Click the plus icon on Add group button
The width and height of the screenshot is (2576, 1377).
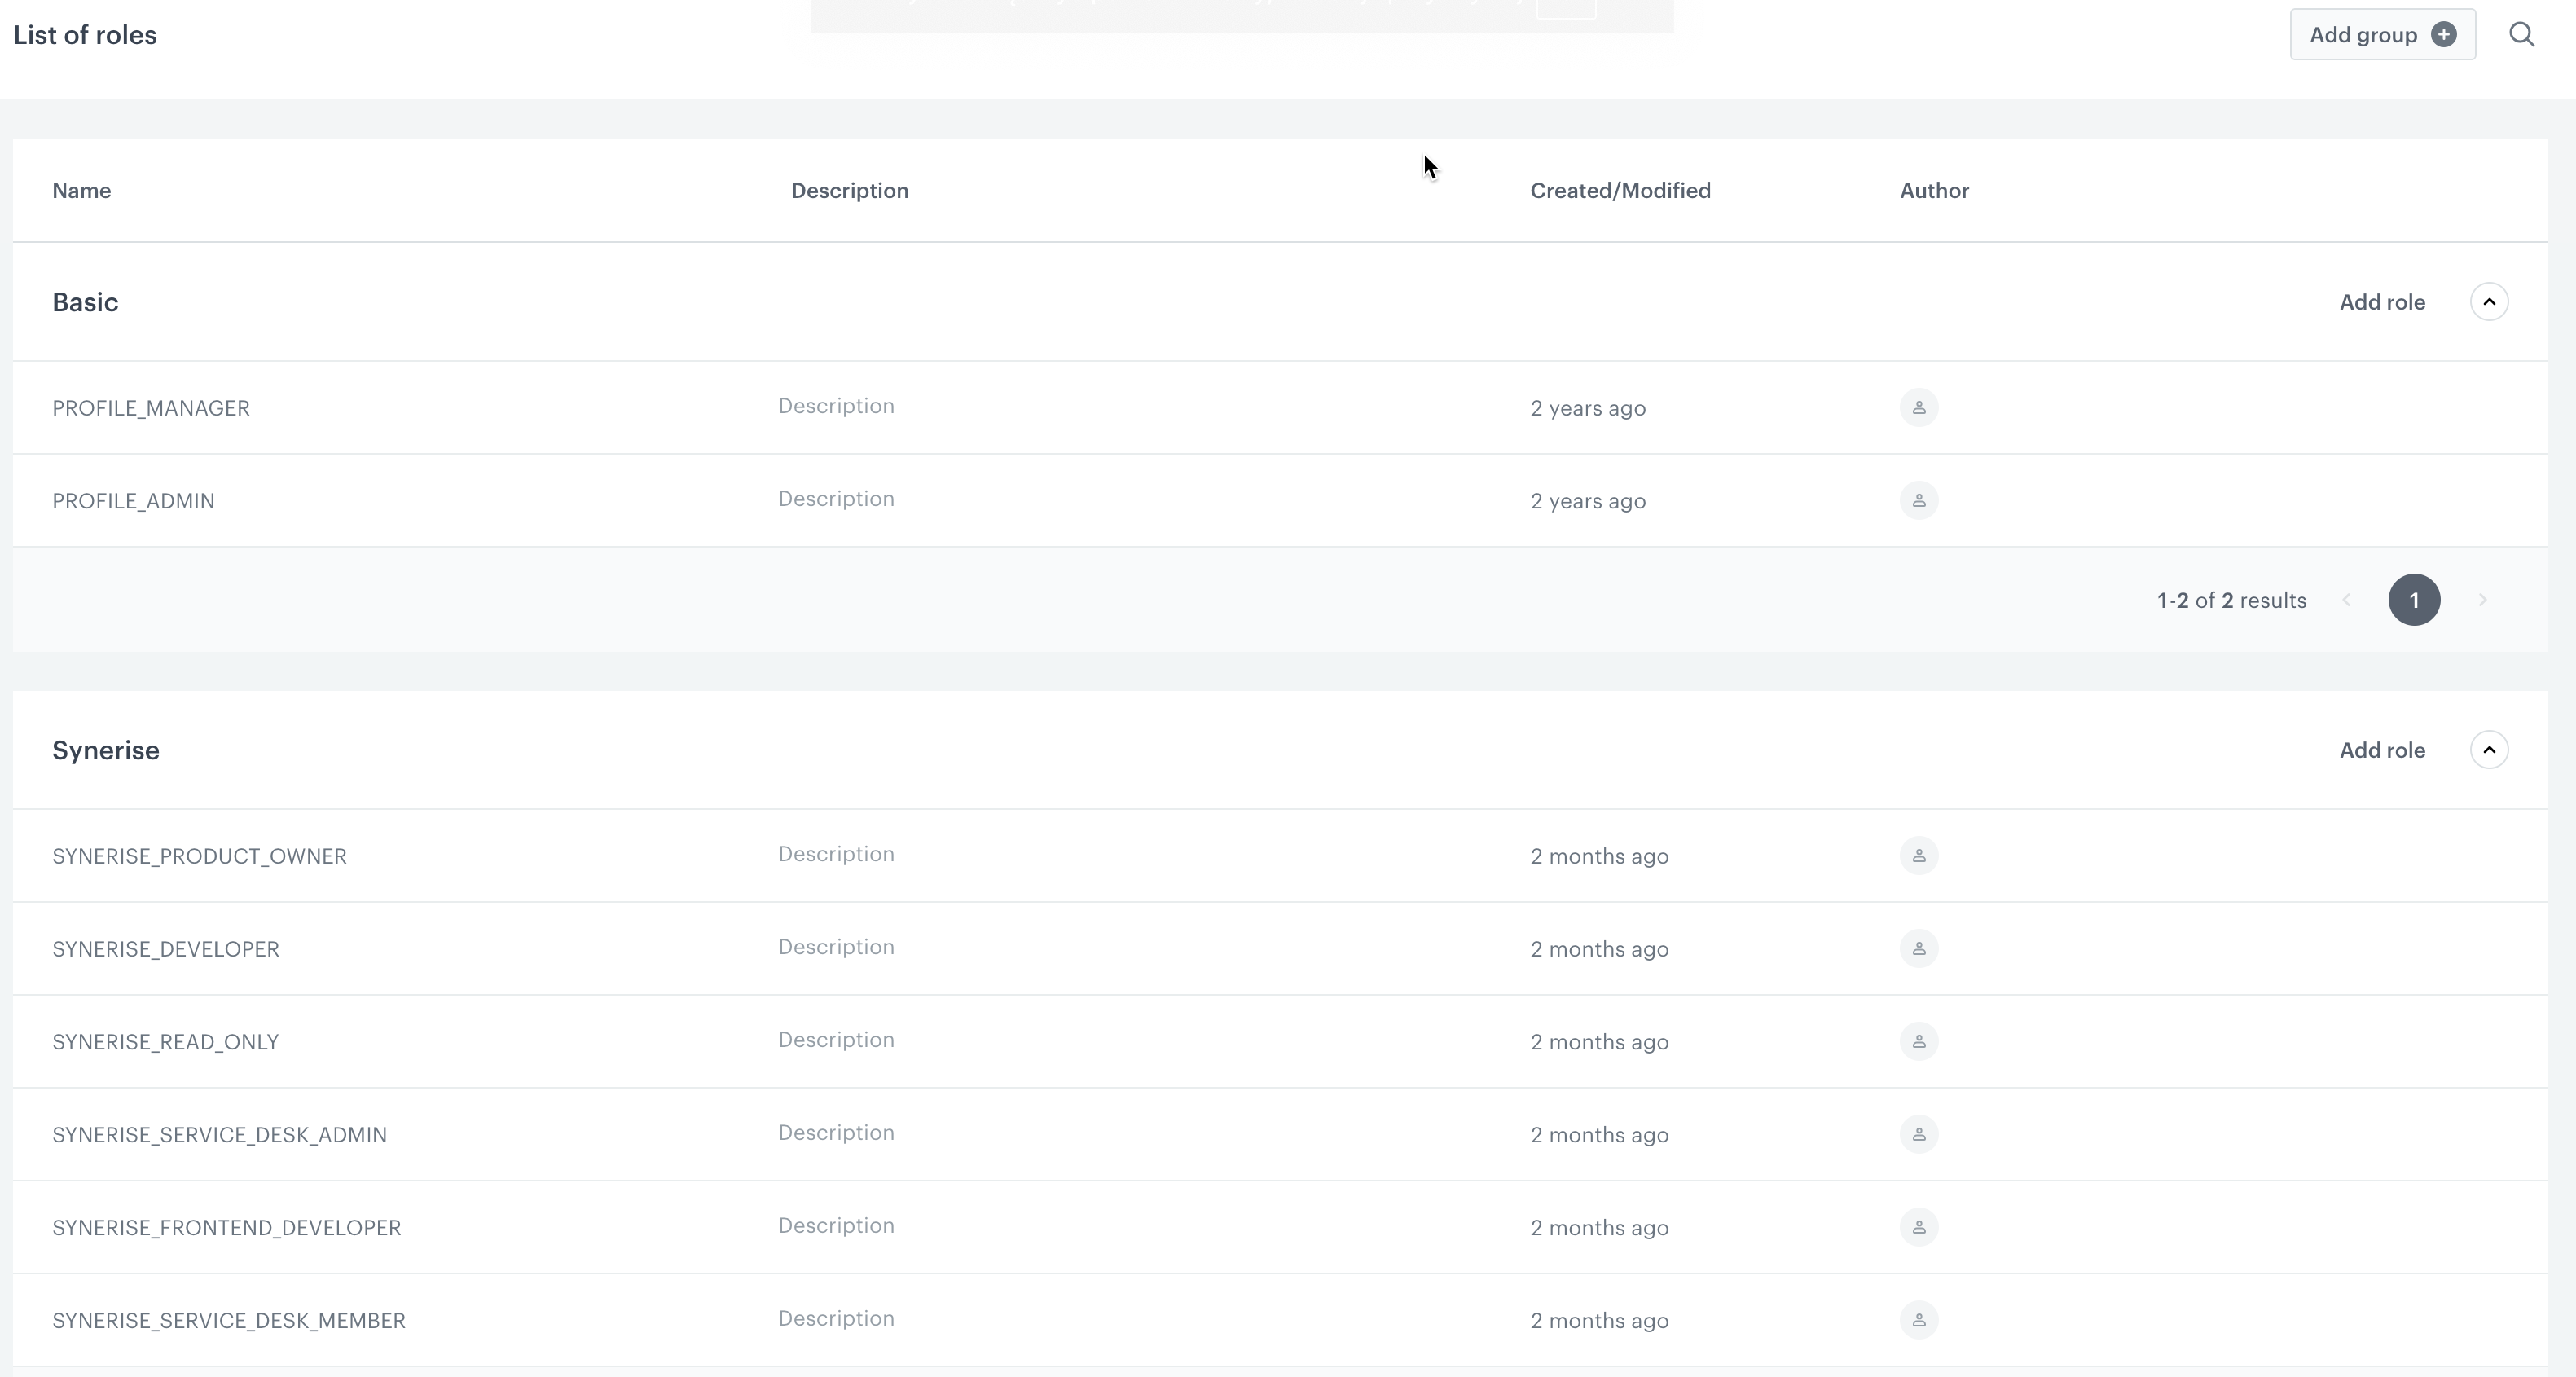tap(2443, 34)
